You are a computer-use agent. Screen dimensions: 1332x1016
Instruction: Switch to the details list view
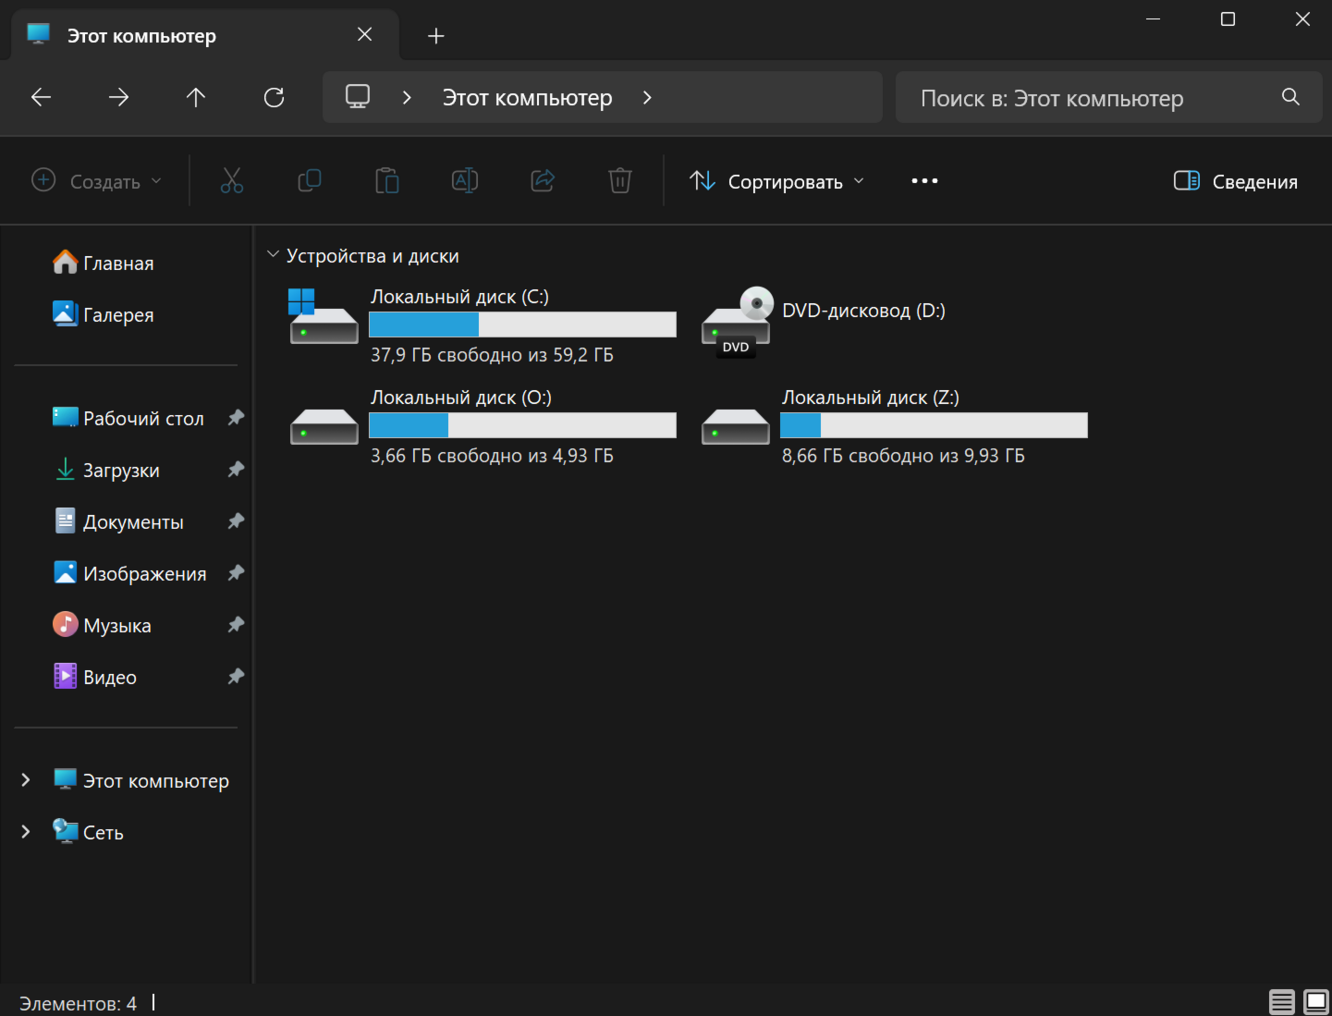coord(1281,1001)
